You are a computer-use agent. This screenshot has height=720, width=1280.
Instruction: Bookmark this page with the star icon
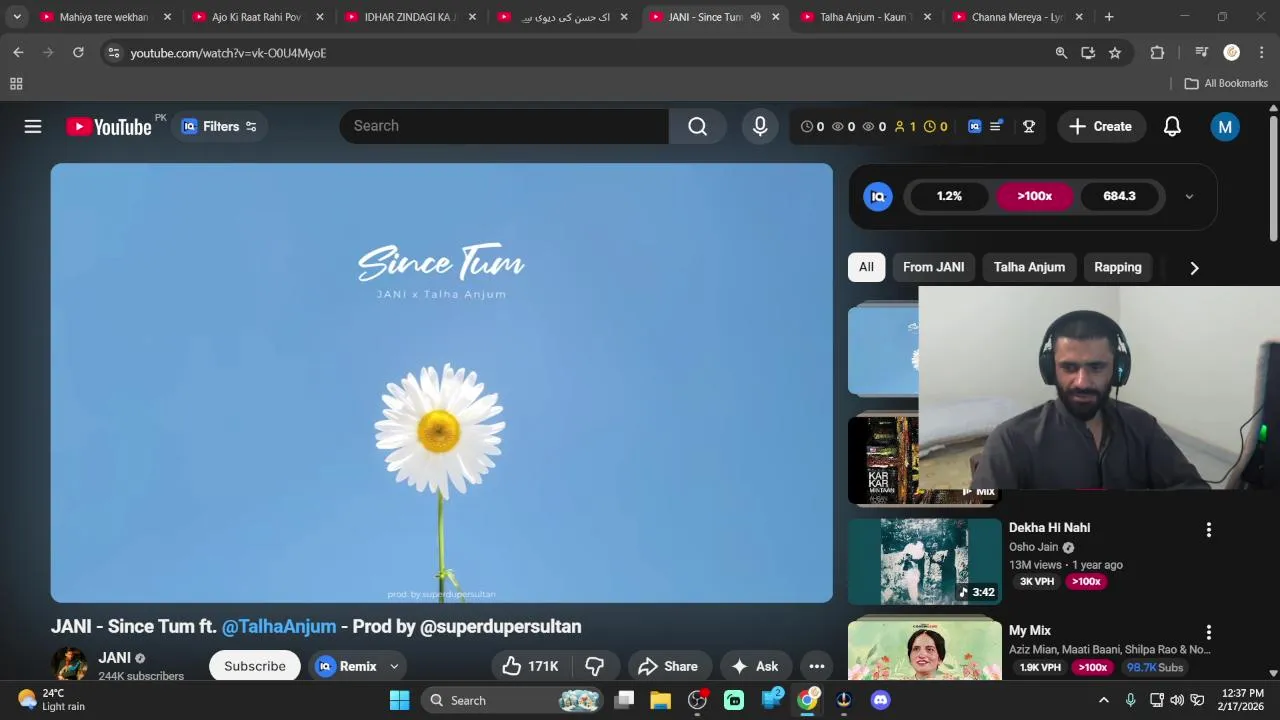tap(1115, 53)
